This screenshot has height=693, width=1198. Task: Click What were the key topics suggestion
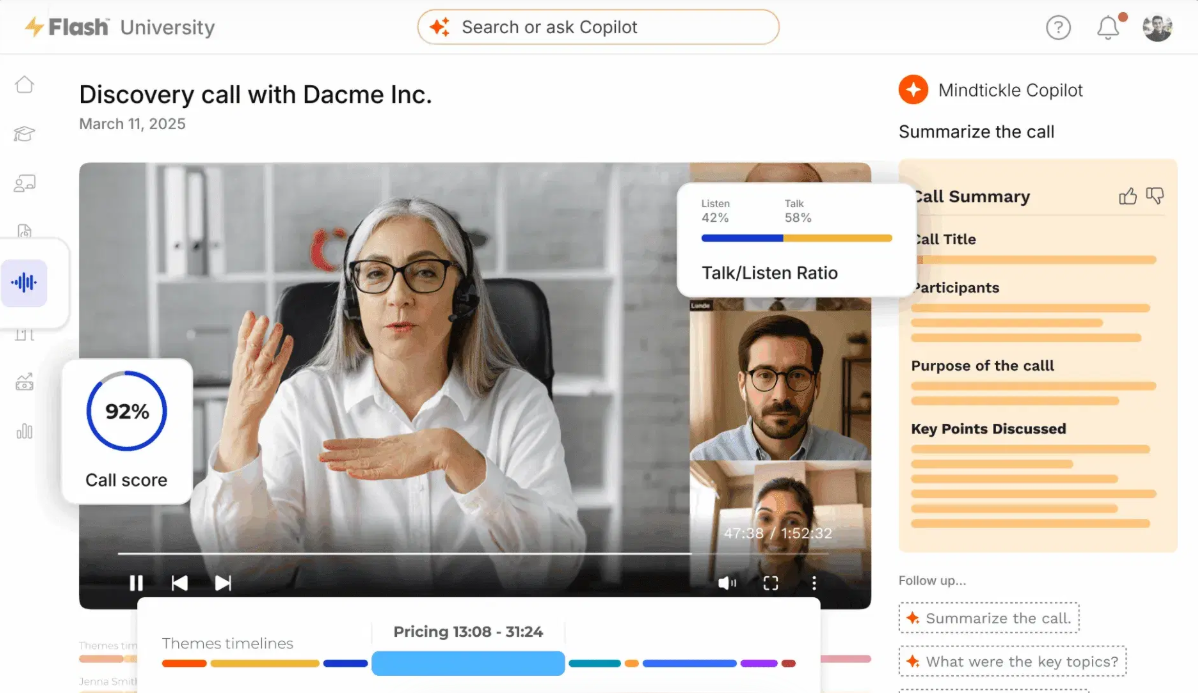pyautogui.click(x=1013, y=662)
